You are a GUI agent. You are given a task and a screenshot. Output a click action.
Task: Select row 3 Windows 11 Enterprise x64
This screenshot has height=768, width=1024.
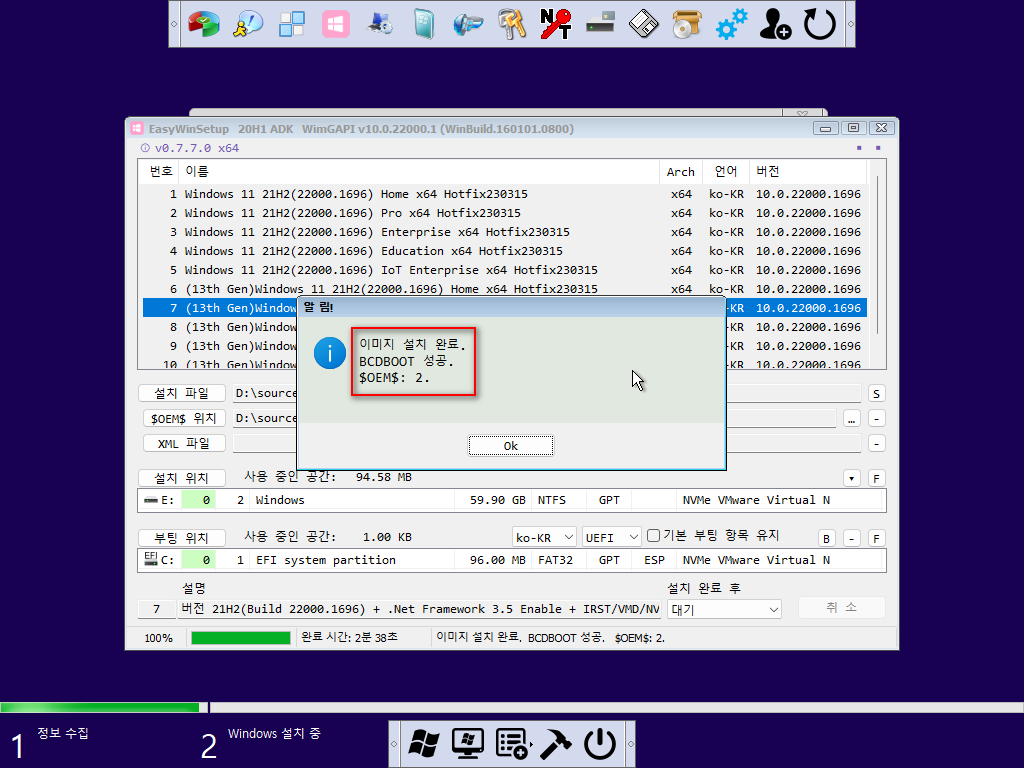click(504, 232)
